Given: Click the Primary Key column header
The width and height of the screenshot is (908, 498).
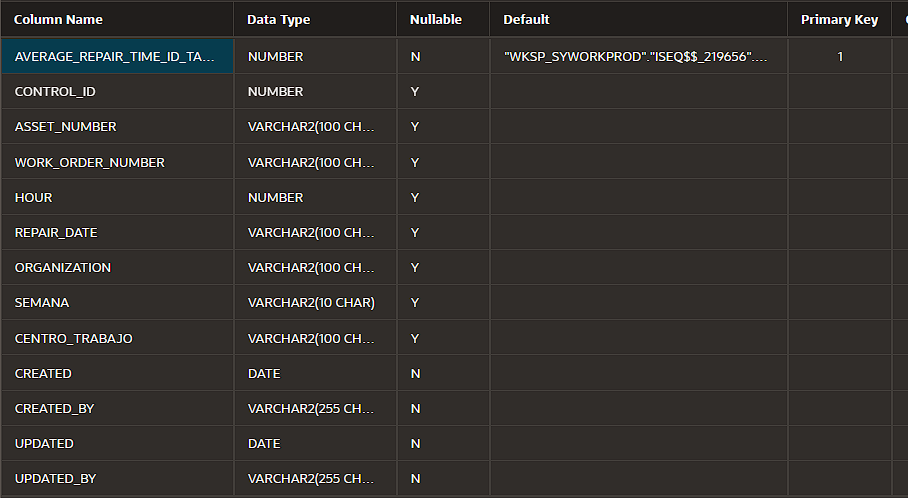Looking at the screenshot, I should (840, 20).
